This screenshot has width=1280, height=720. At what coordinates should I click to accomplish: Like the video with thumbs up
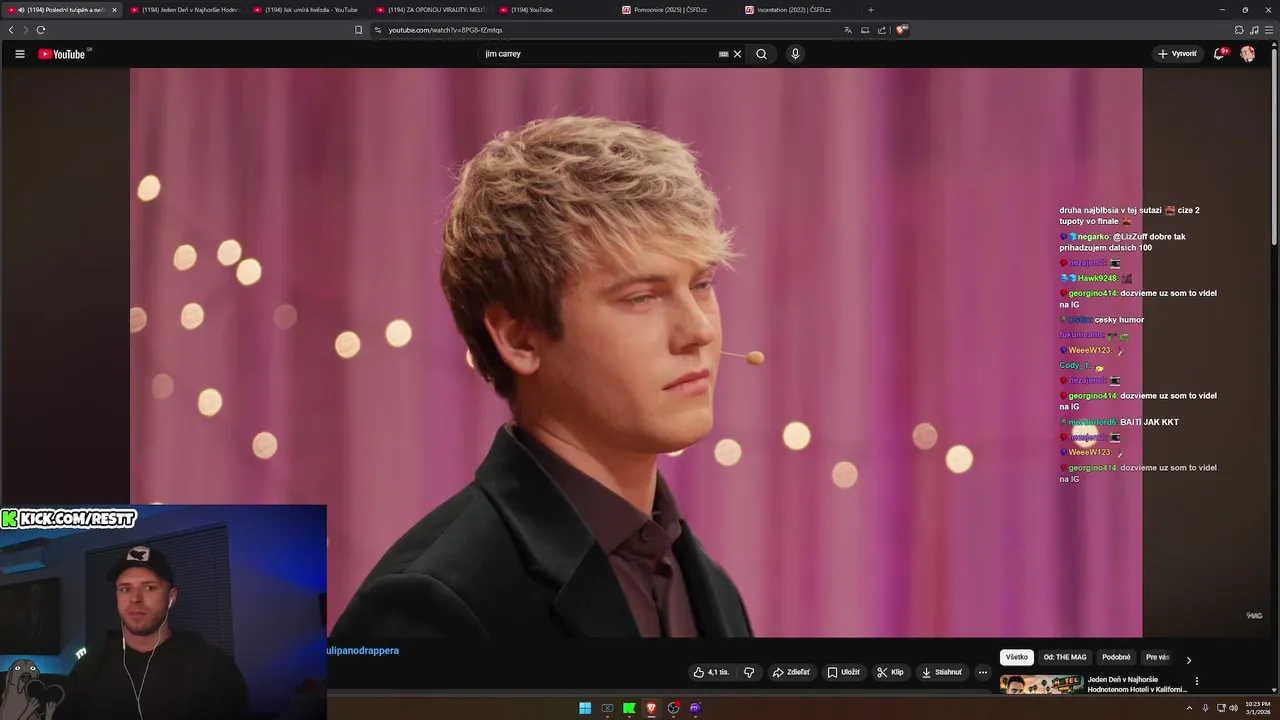coord(711,672)
